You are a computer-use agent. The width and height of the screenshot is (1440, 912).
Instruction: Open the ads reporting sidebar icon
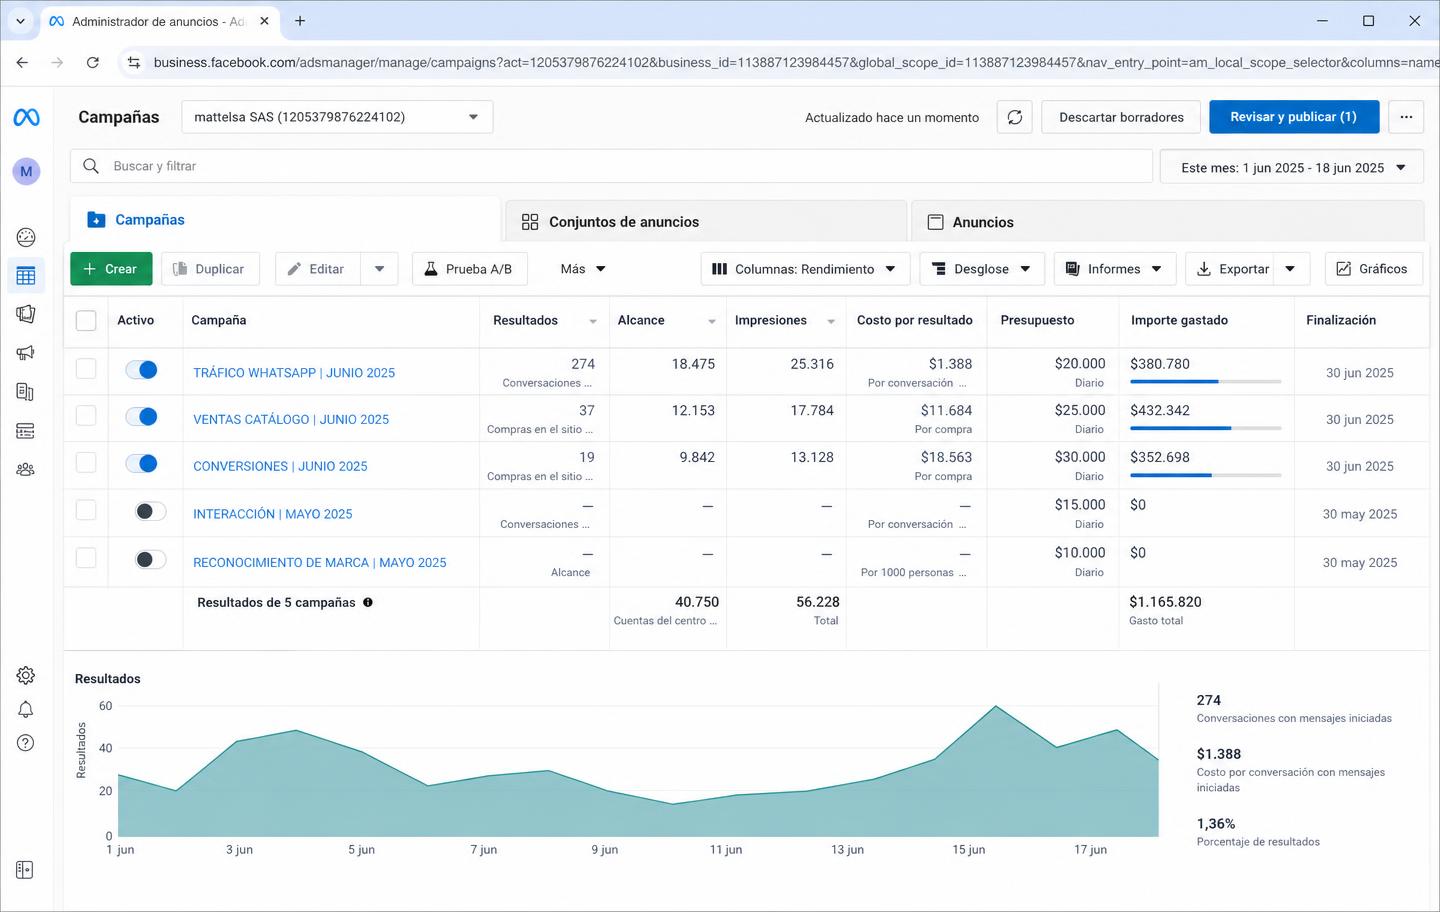26,314
